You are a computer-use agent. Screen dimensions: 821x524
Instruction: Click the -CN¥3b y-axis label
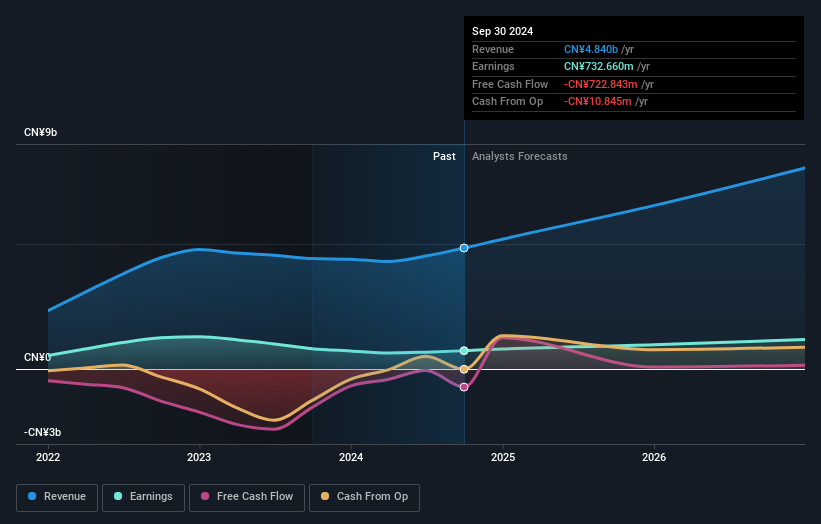coord(42,432)
